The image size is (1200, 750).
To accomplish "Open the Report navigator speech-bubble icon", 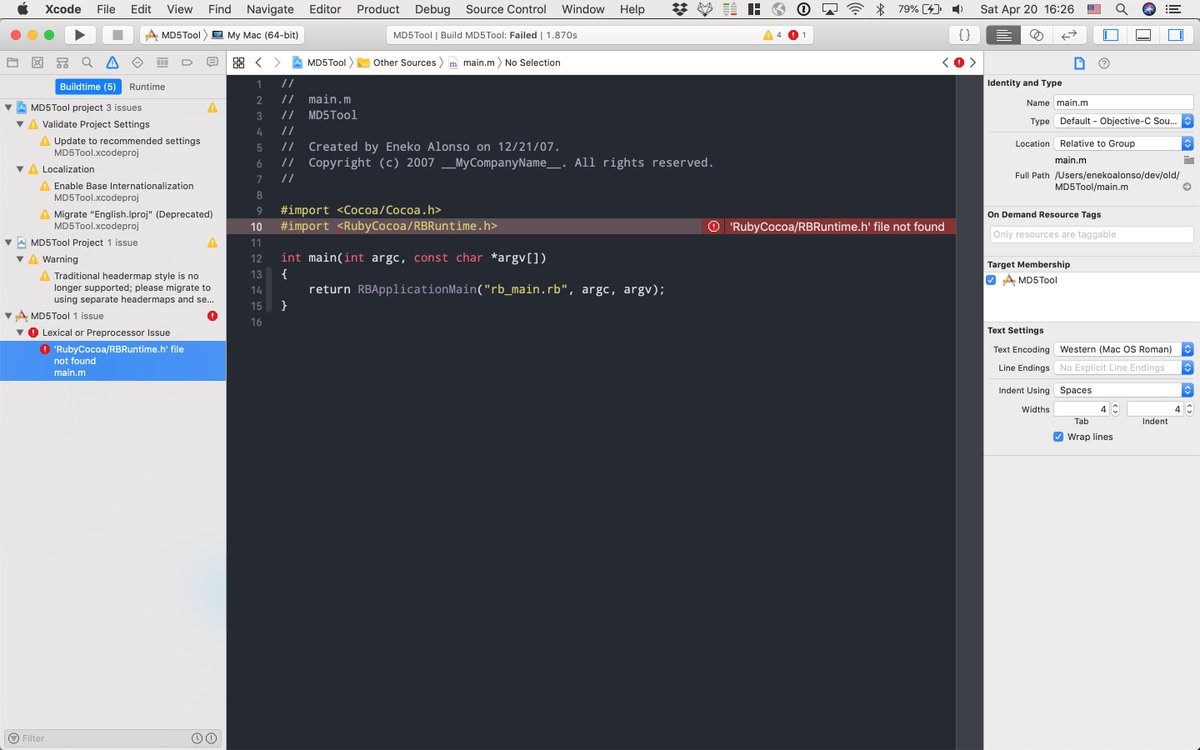I will 212,62.
